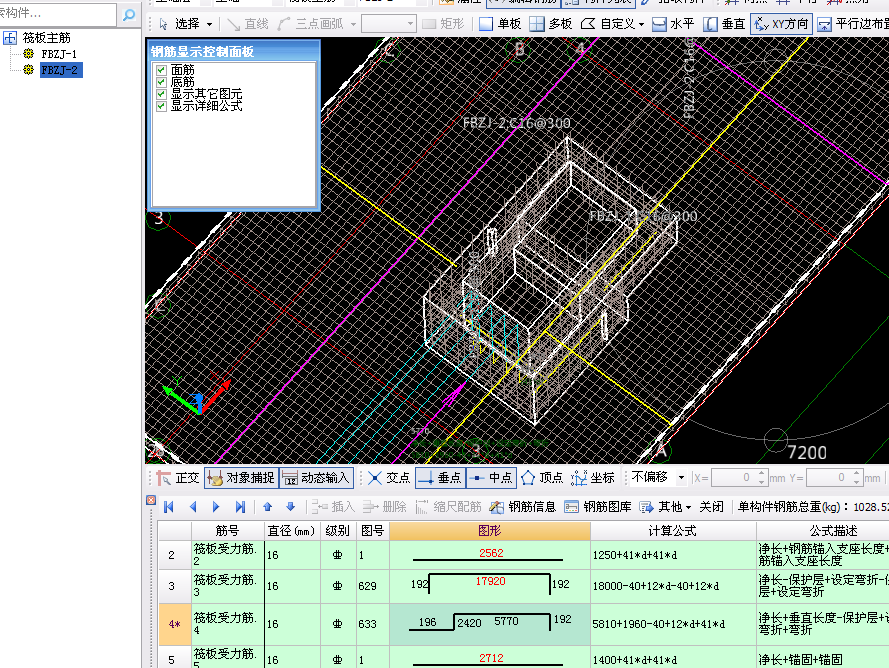Activate the 选择 selection tool
This screenshot has width=889, height=668.
click(180, 24)
